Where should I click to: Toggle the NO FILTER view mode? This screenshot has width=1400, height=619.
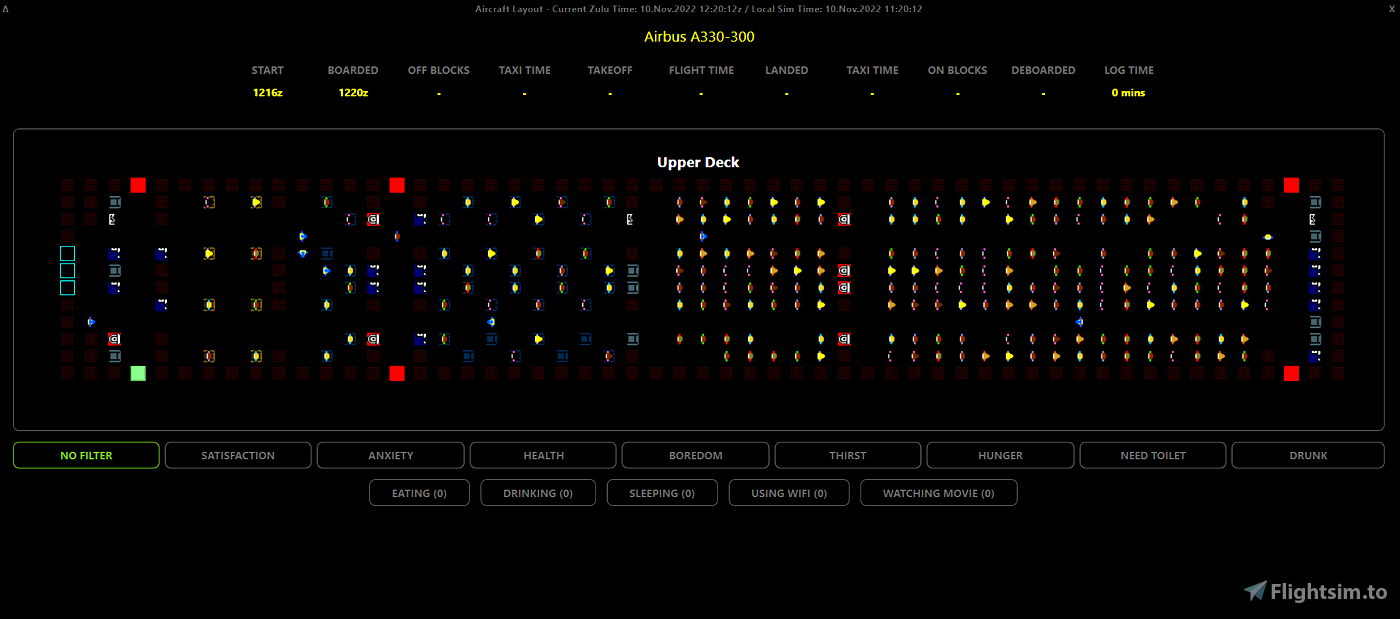pos(86,455)
